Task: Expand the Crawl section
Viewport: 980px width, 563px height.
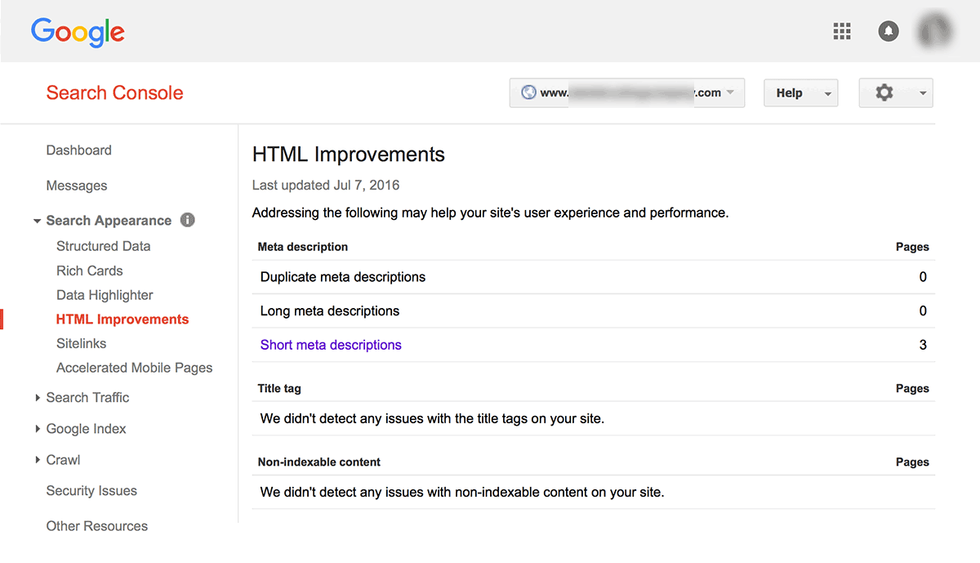Action: 38,460
